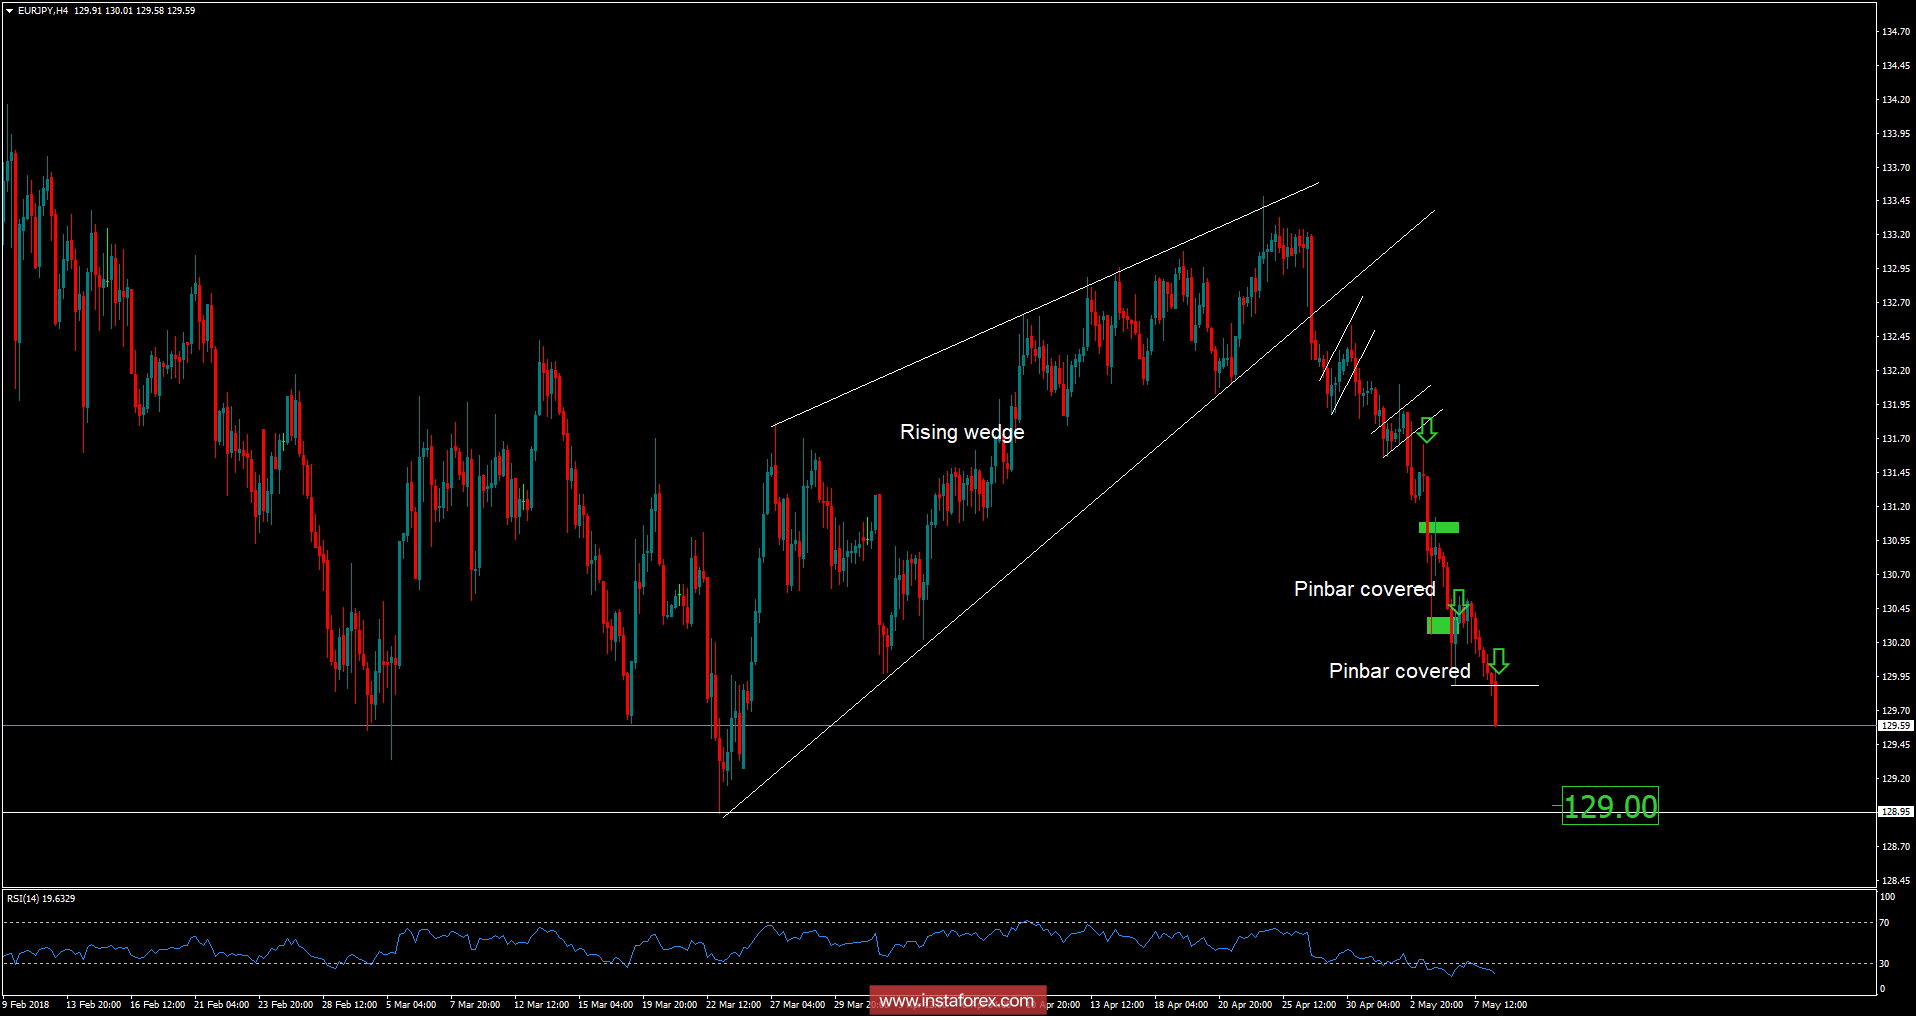Click the 134.70 price axis label
This screenshot has height=1016, width=1916.
pos(1896,32)
